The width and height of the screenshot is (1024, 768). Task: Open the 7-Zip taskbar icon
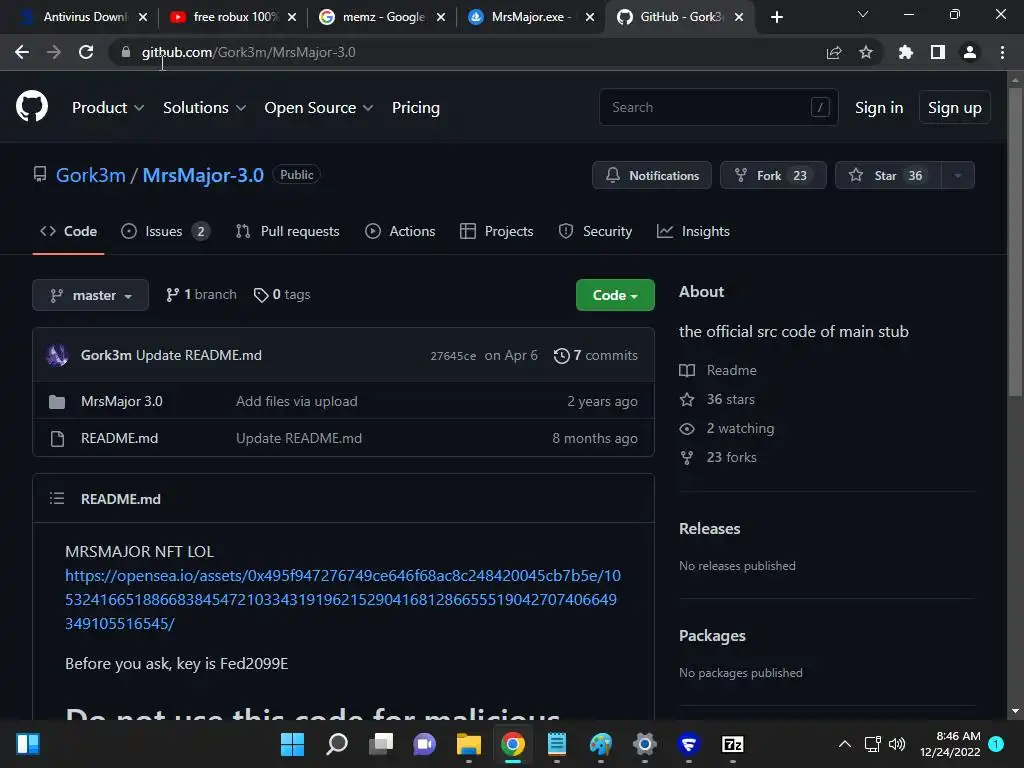[x=733, y=744]
